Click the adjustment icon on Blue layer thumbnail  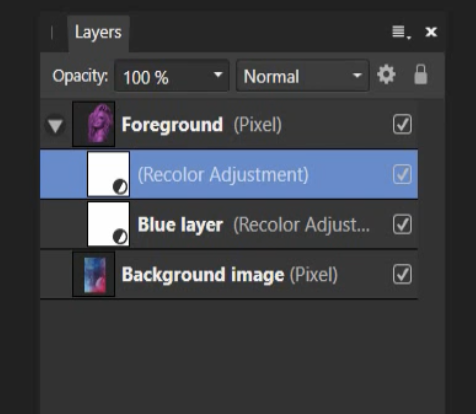tap(120, 237)
